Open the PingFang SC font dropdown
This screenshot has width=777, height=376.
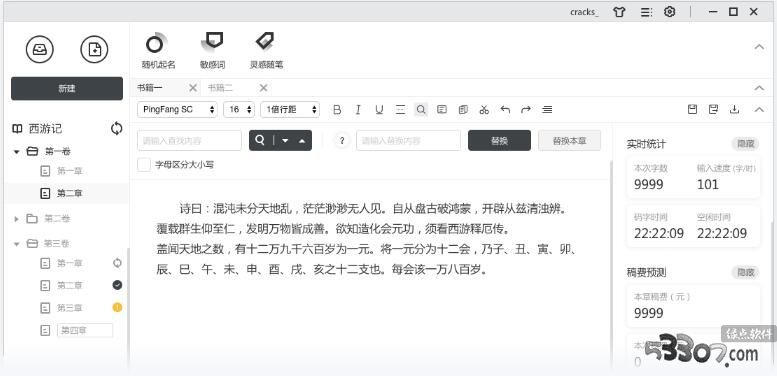177,109
